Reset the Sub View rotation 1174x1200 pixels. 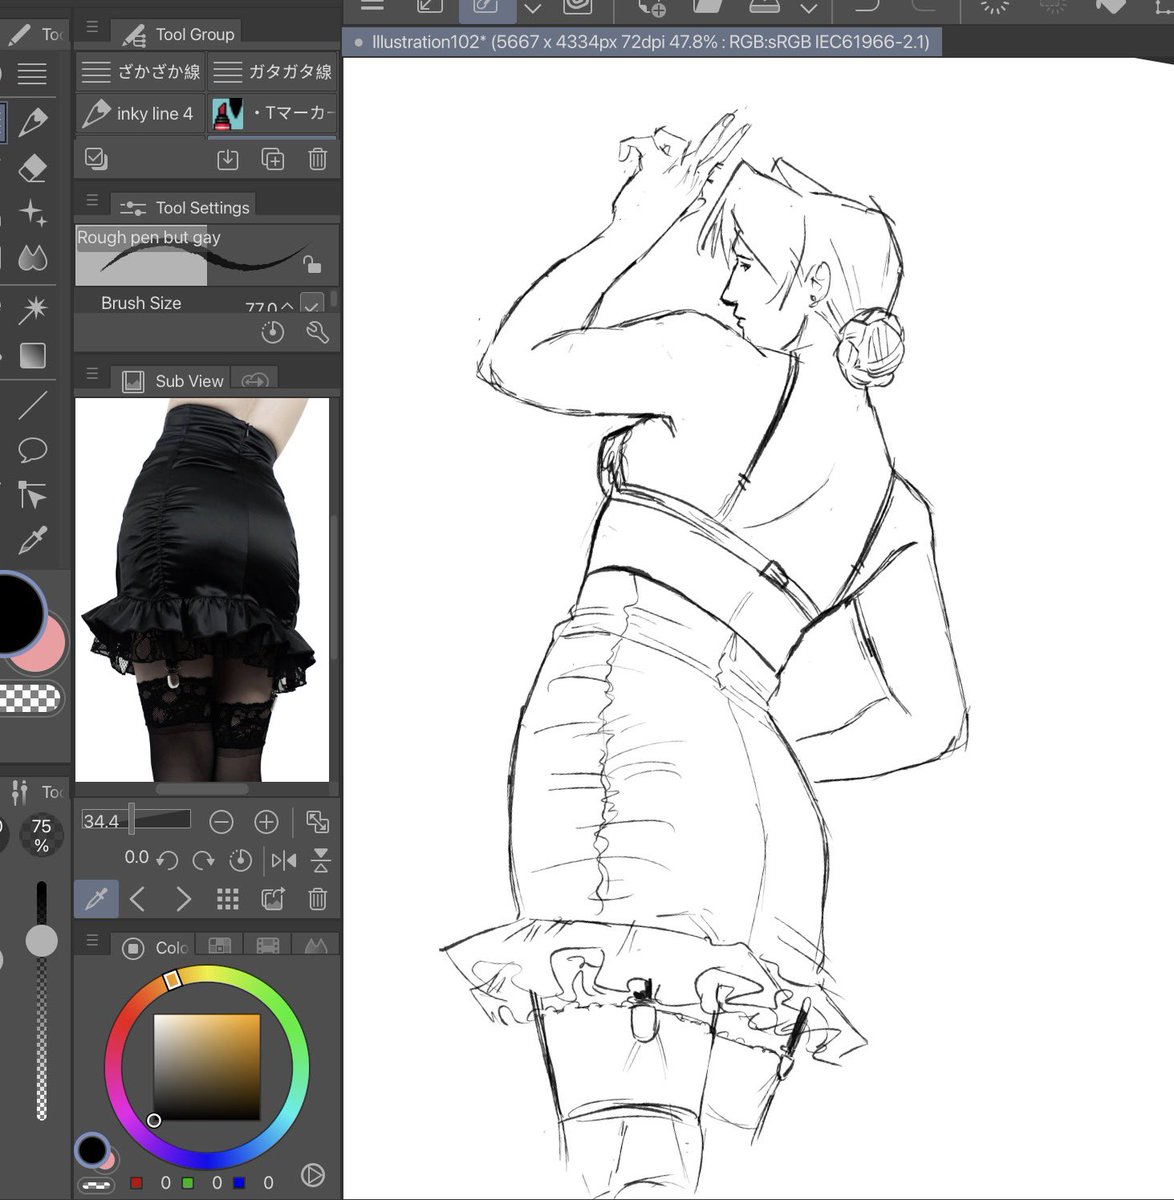coord(240,860)
